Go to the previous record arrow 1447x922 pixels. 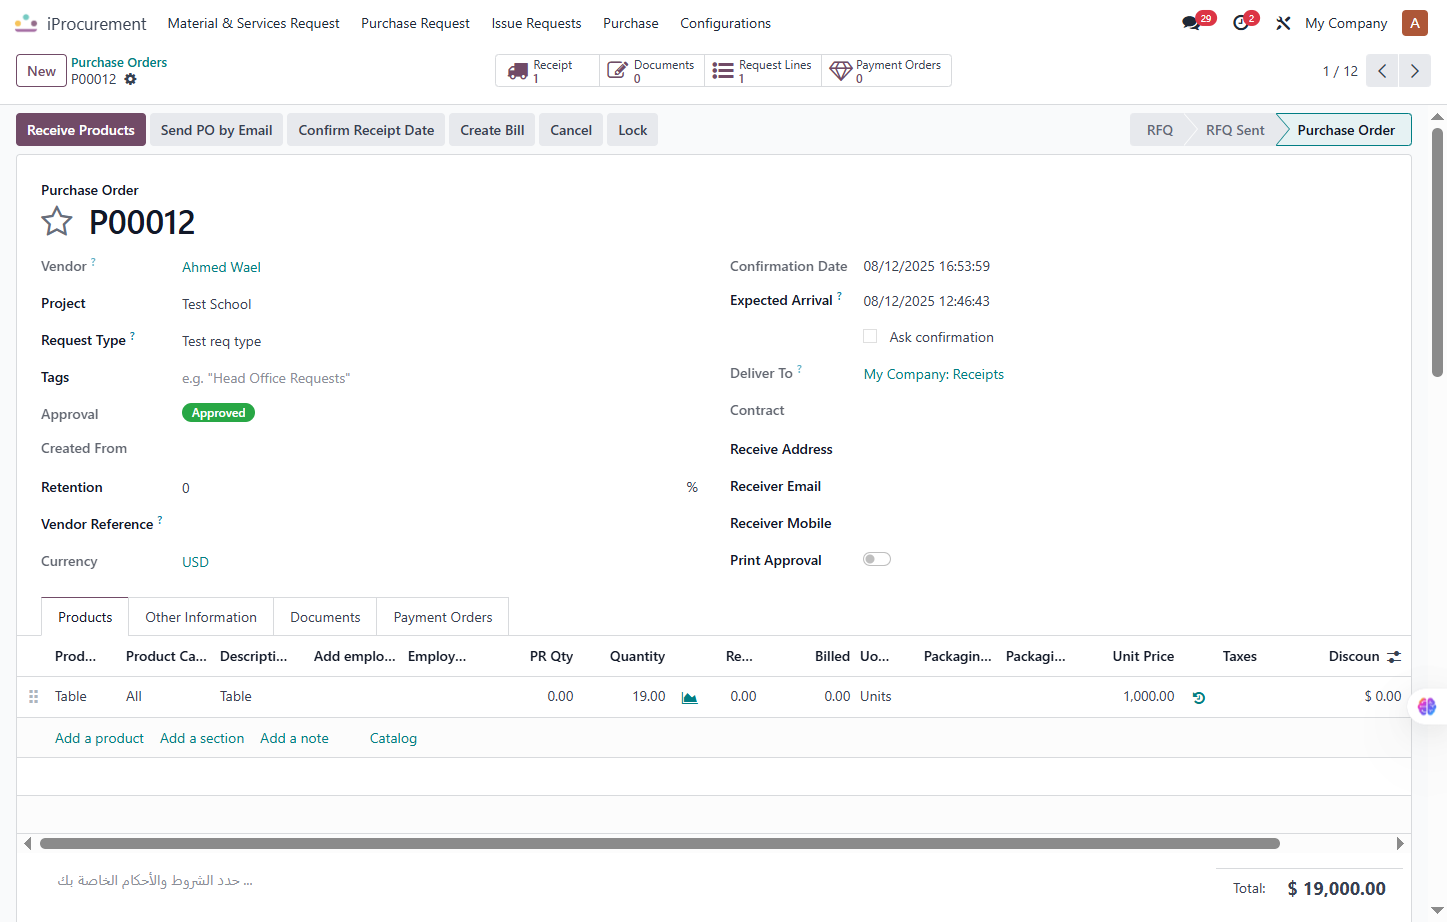tap(1382, 71)
